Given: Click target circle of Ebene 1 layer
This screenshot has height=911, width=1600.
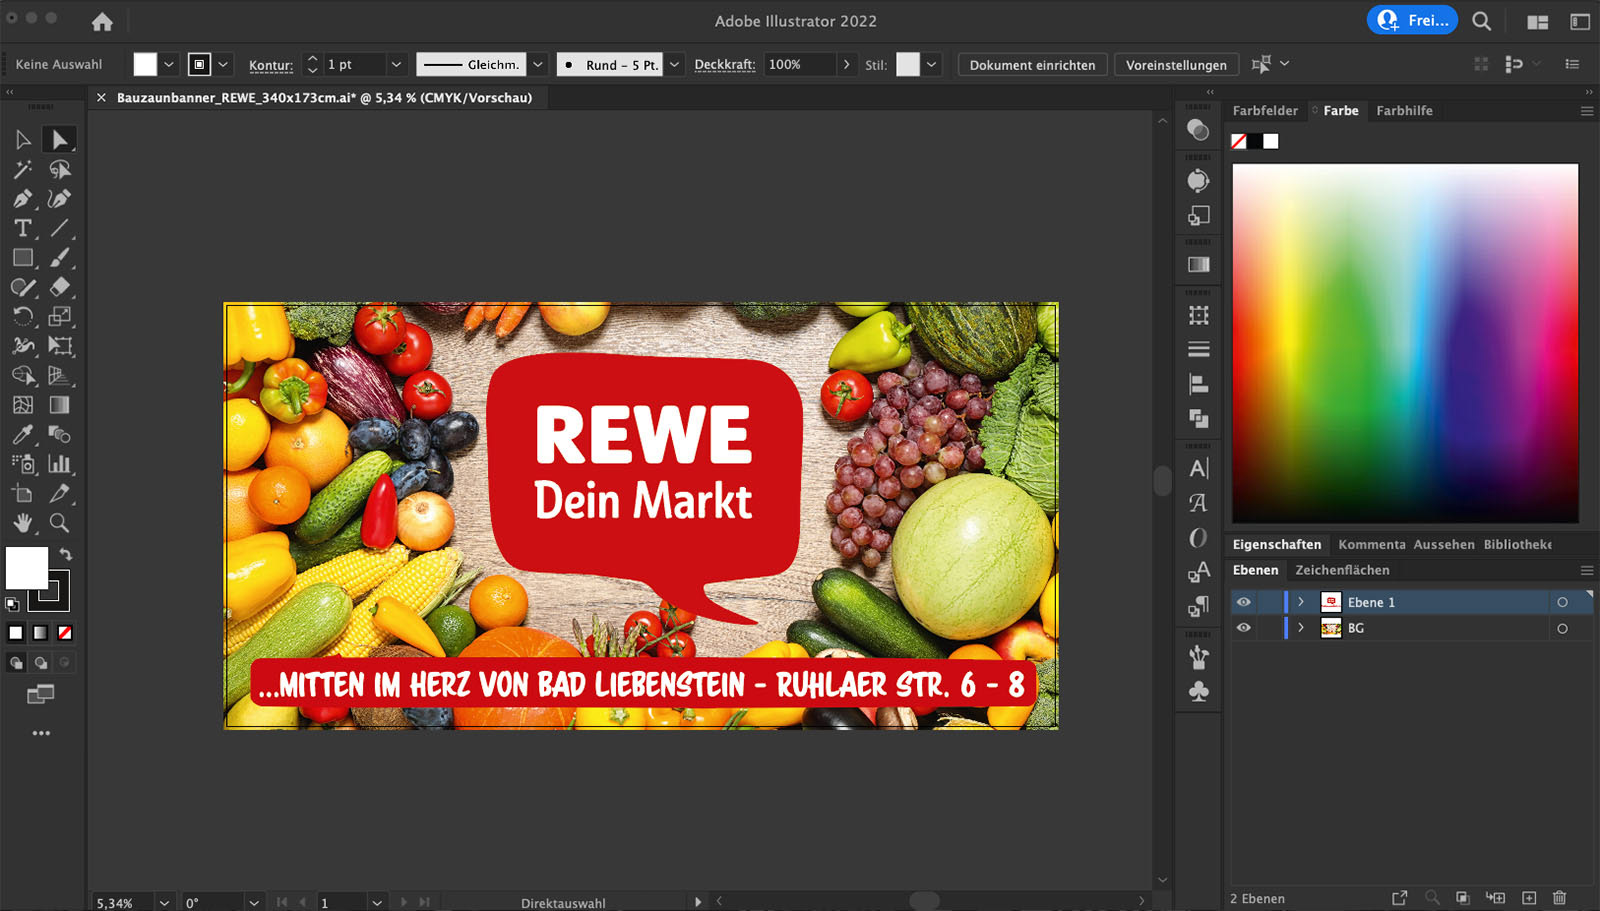Looking at the screenshot, I should [x=1562, y=602].
